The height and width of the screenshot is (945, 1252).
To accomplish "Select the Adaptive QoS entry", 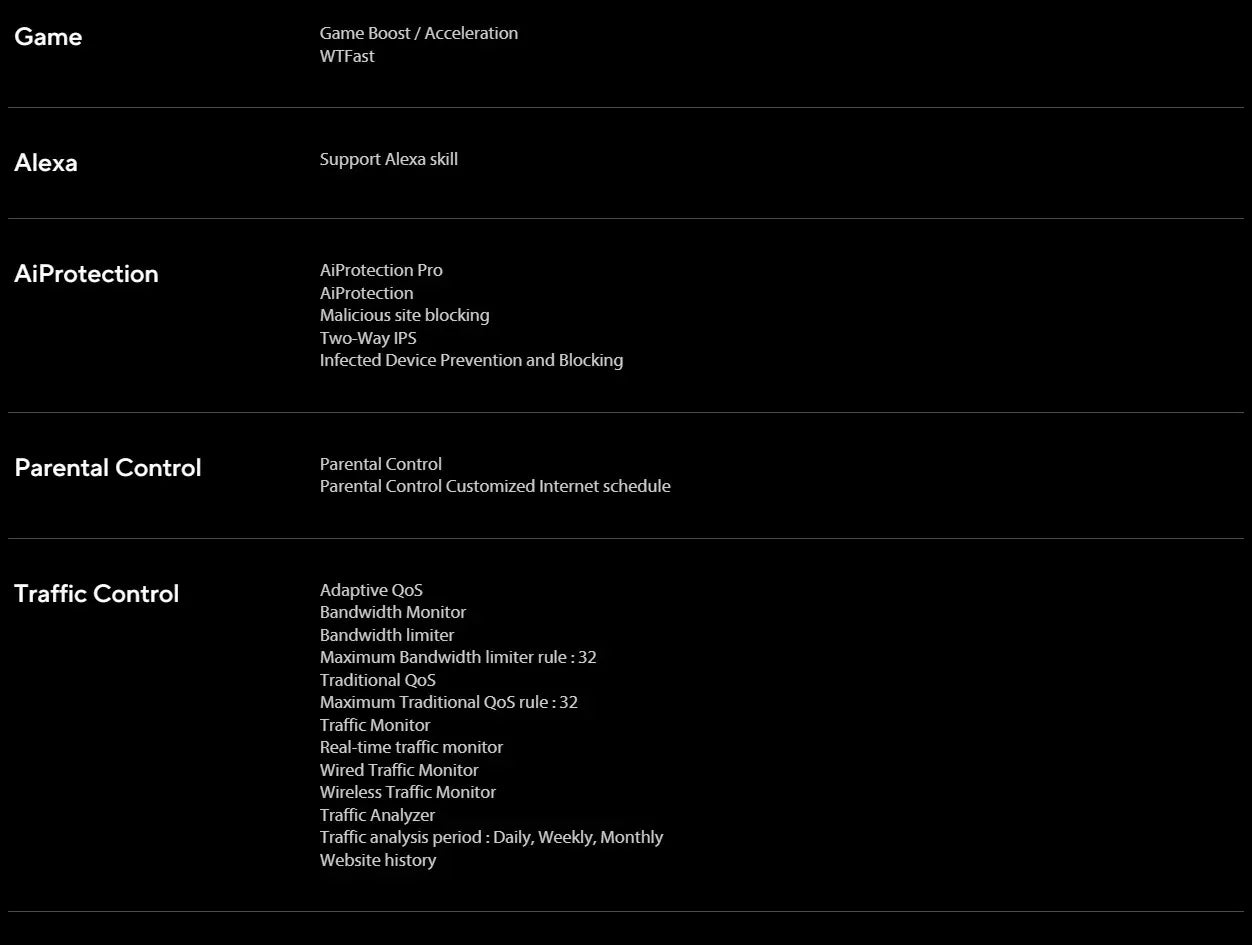I will 371,590.
